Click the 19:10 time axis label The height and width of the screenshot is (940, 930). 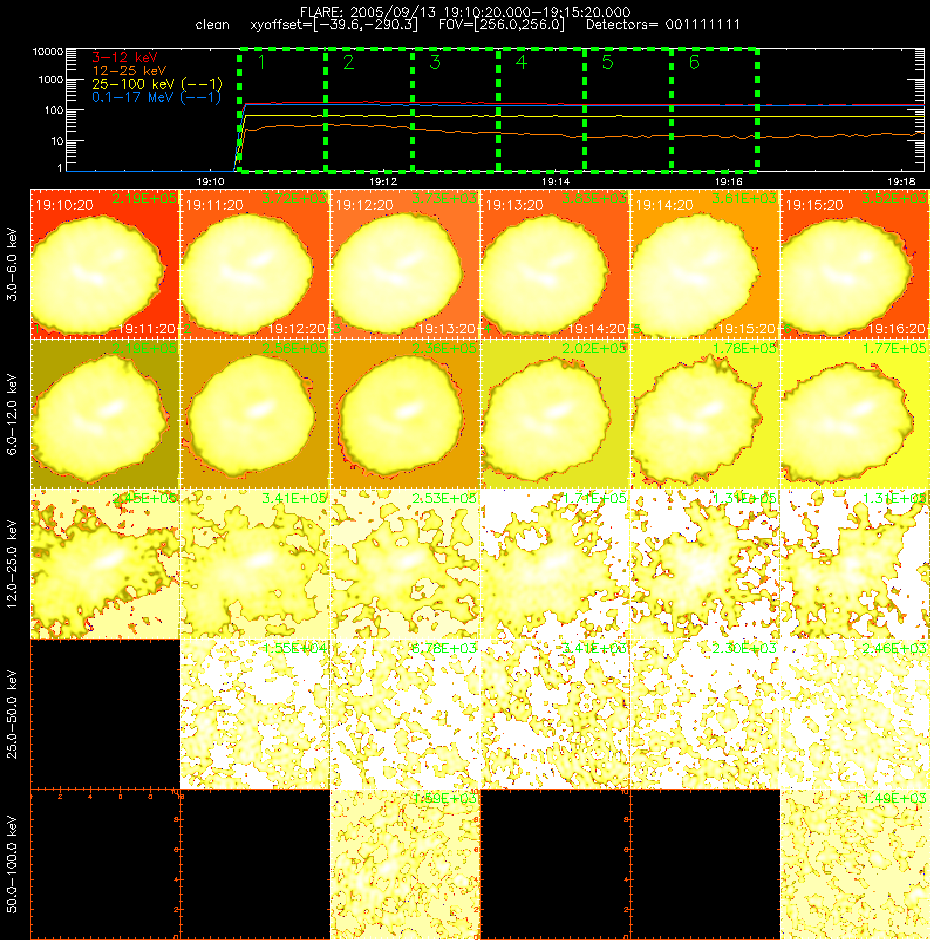coord(210,181)
